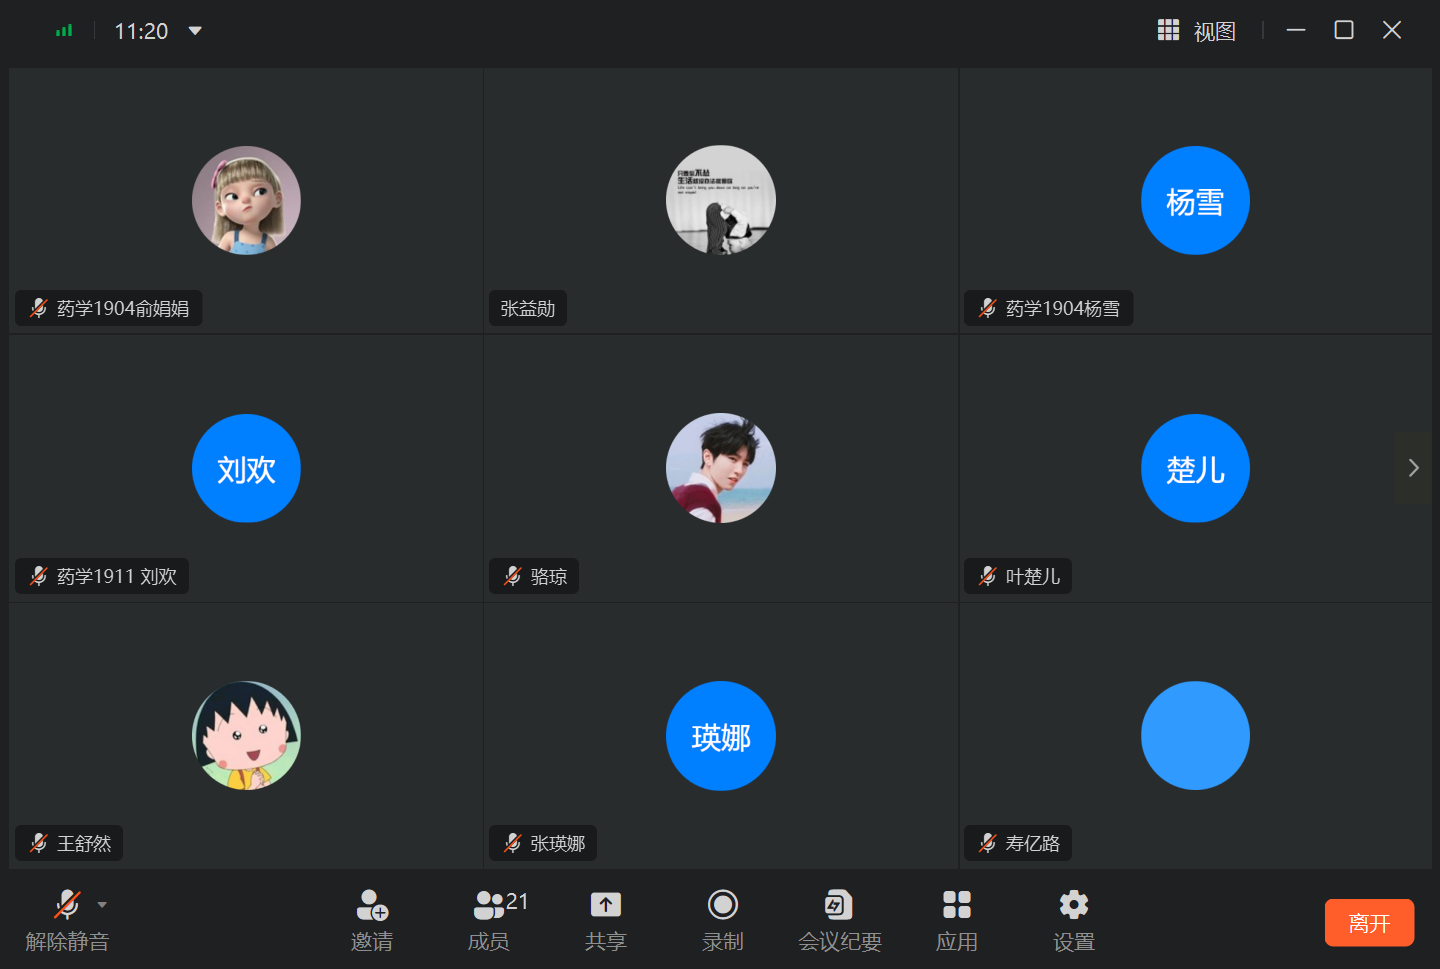Click 王舒然's cartoon avatar

[x=246, y=736]
